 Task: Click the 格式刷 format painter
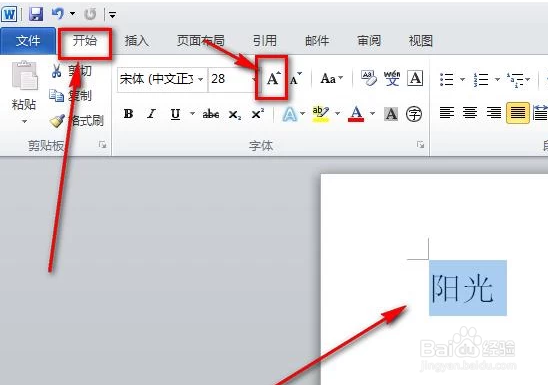77,121
